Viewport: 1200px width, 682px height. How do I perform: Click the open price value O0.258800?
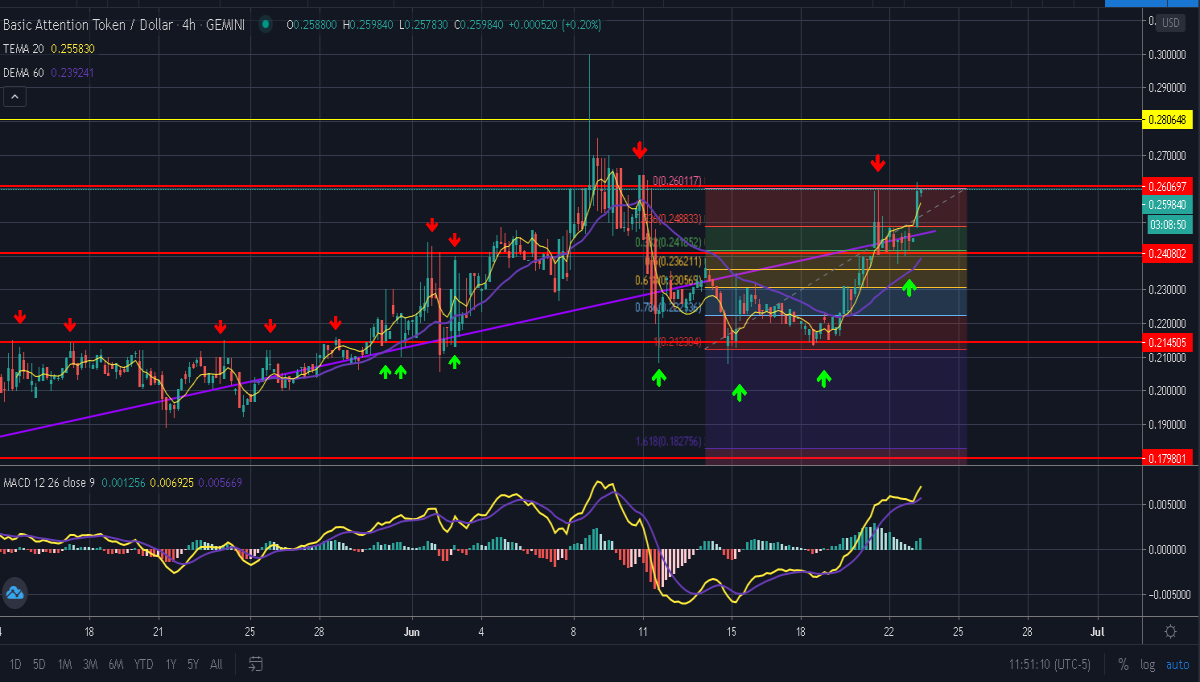(312, 23)
